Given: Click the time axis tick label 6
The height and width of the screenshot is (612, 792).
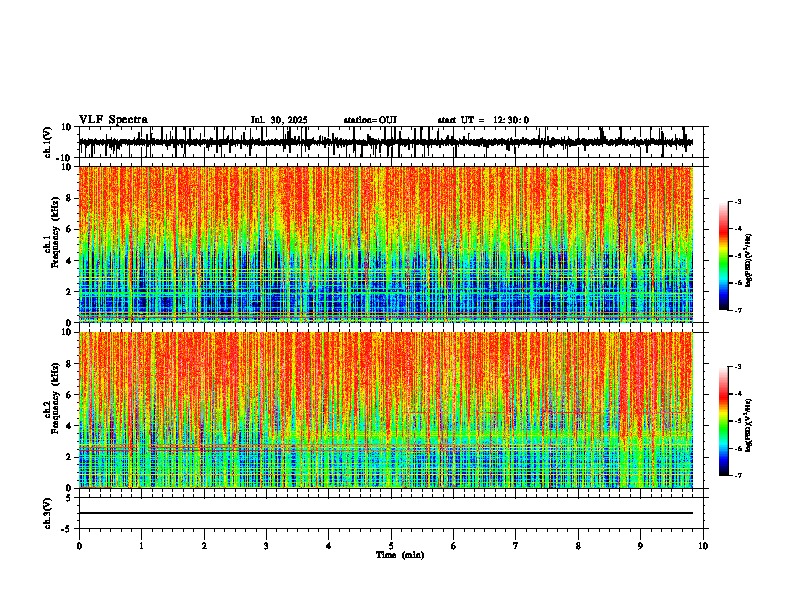Looking at the screenshot, I should coord(454,546).
